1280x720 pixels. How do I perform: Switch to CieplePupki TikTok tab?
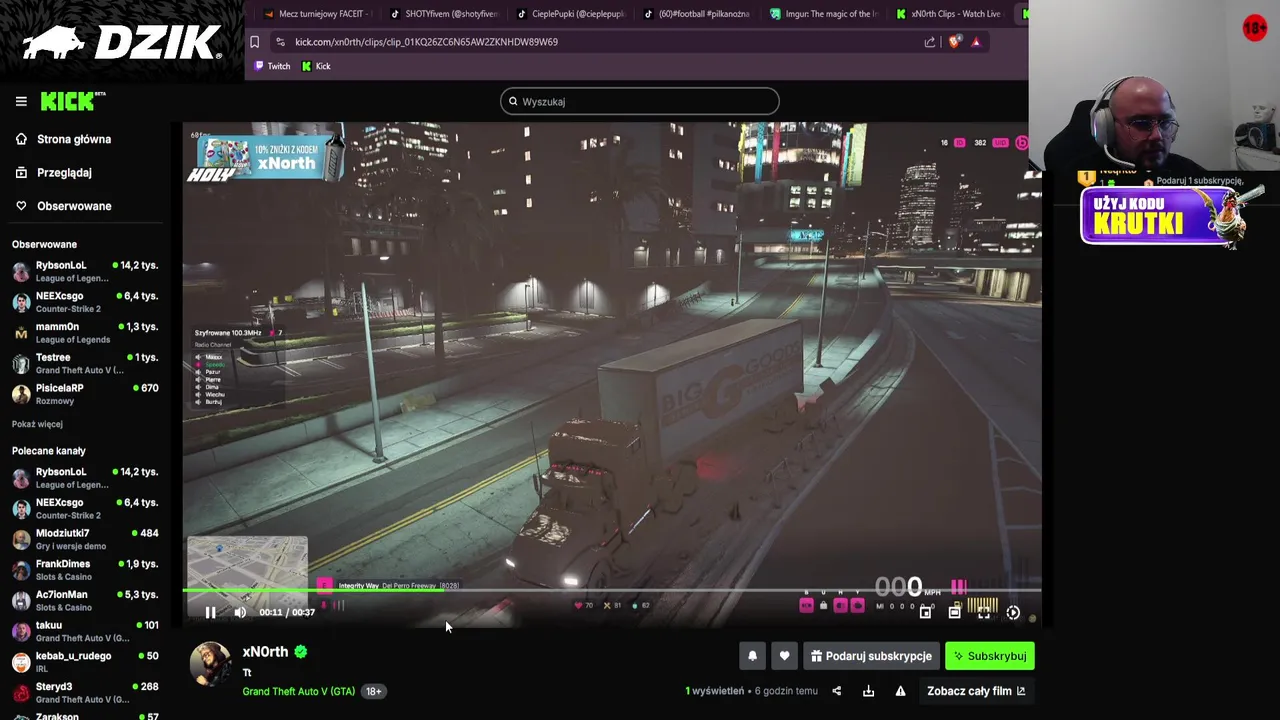coord(570,14)
